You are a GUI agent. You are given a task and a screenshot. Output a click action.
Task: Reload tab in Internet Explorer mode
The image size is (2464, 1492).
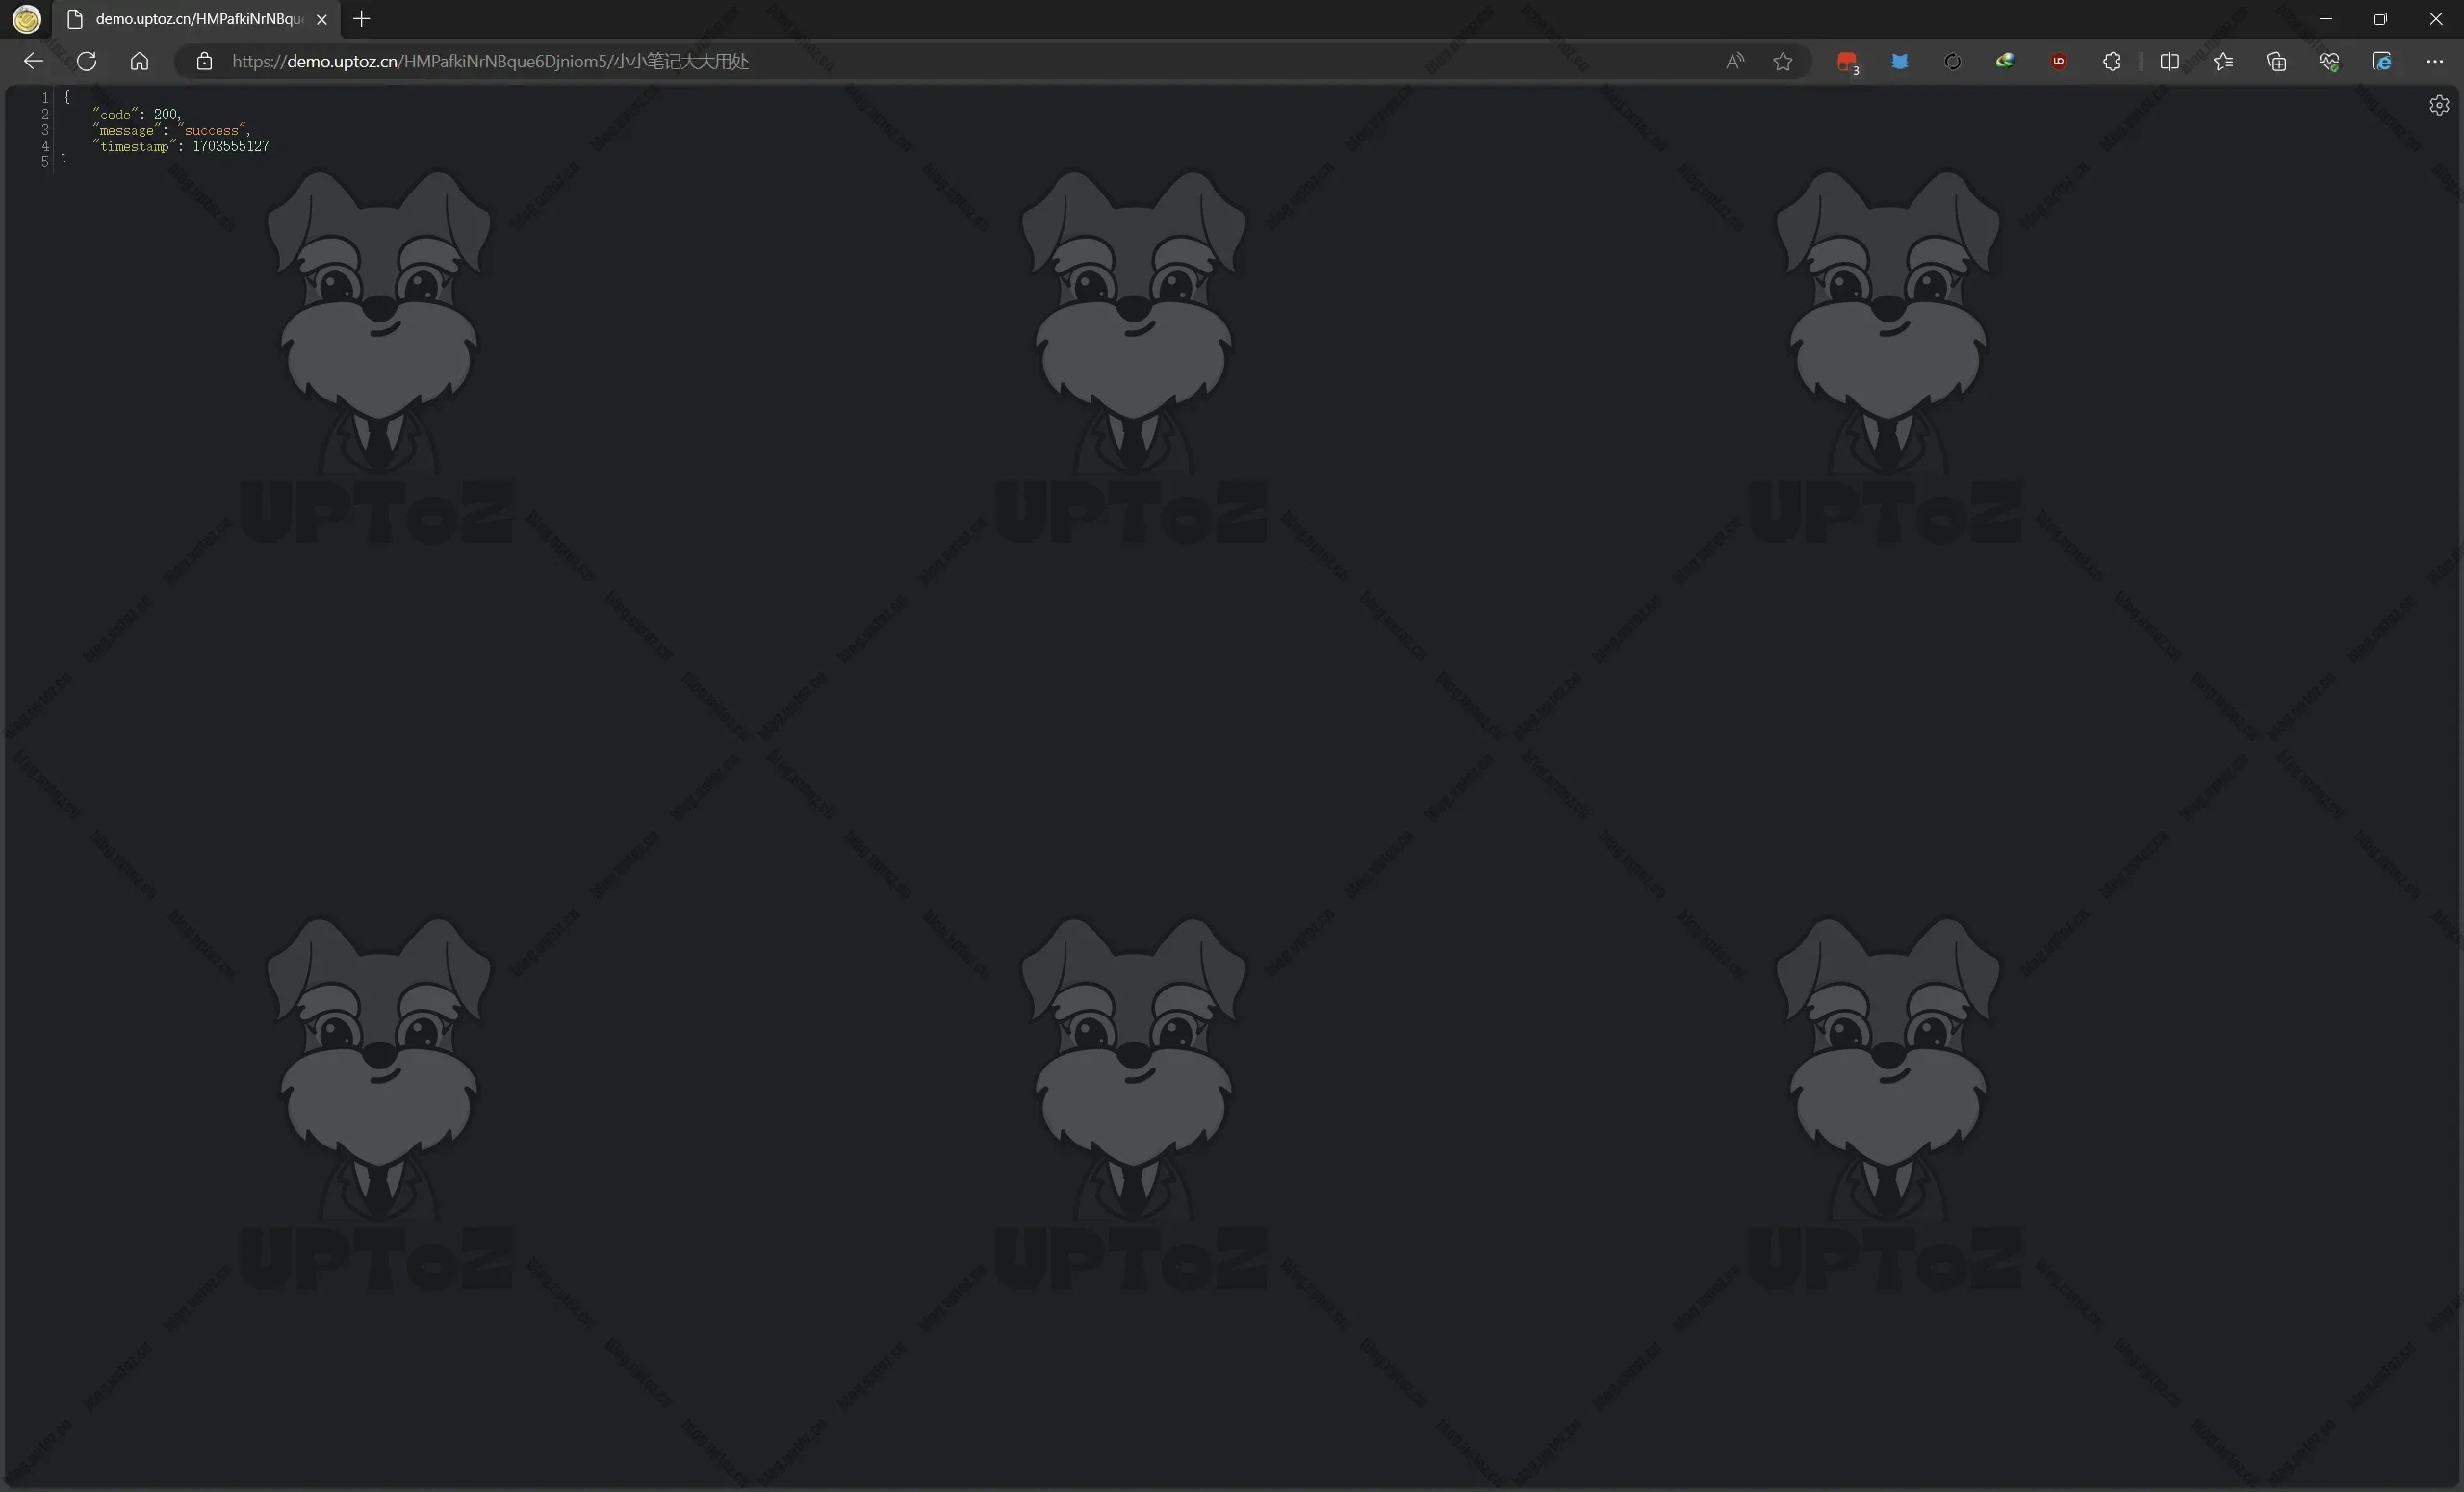pos(2382,61)
